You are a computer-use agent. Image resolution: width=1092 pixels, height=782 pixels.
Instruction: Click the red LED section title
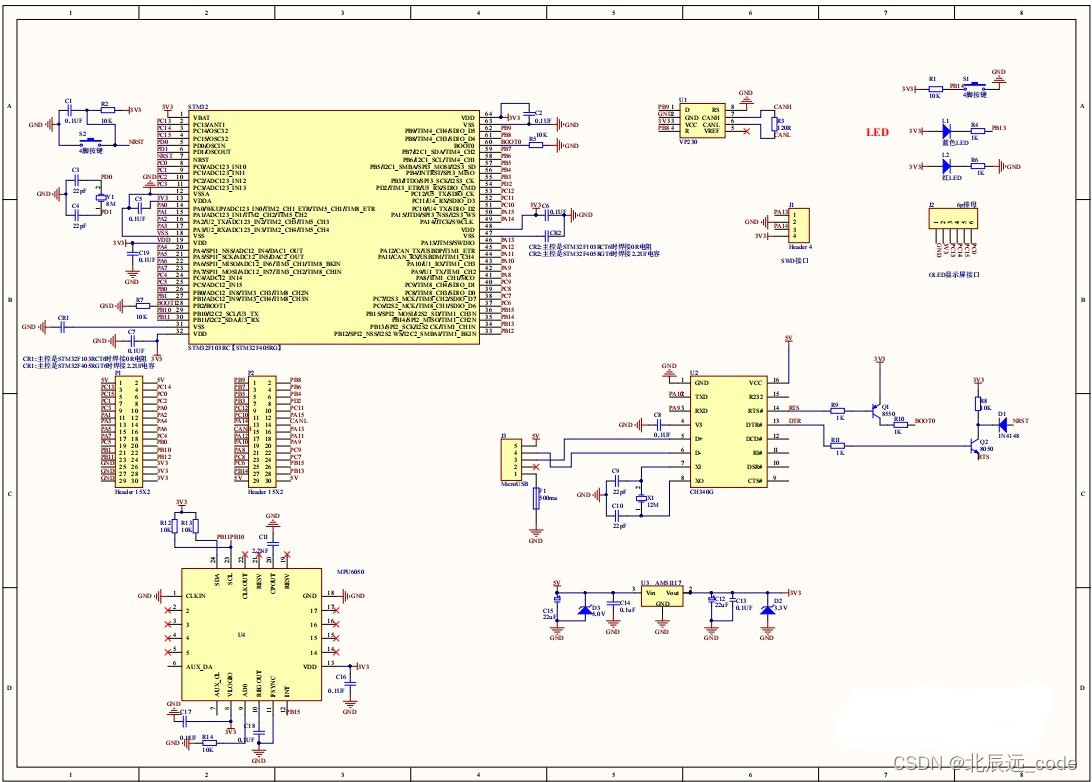click(877, 132)
